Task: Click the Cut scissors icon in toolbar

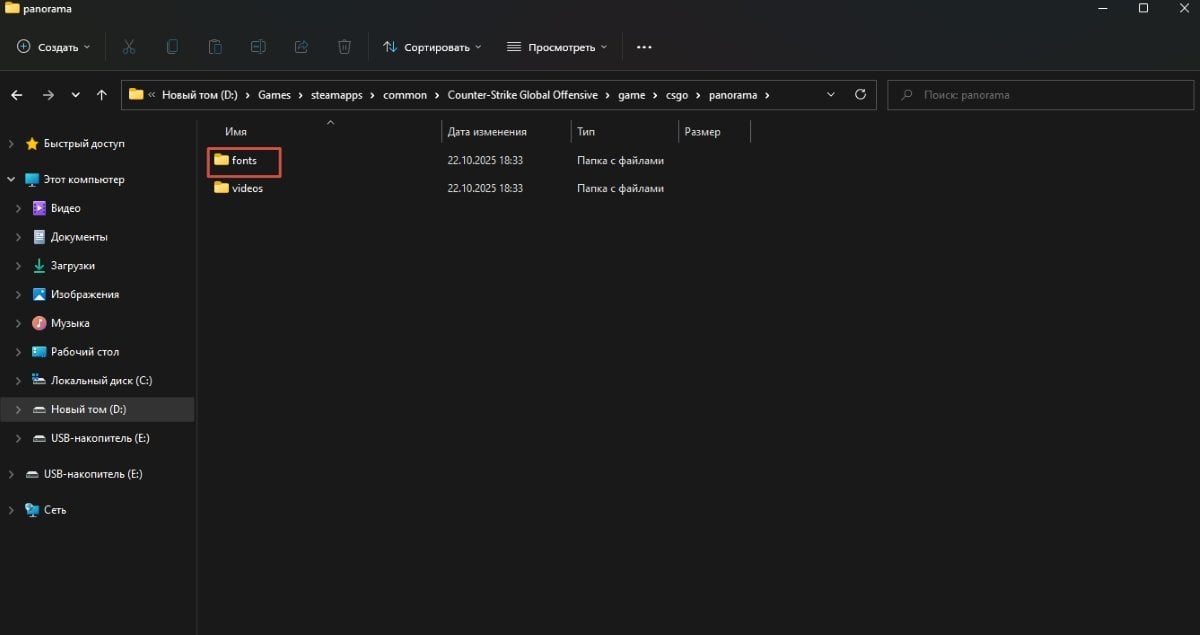Action: pyautogui.click(x=129, y=47)
